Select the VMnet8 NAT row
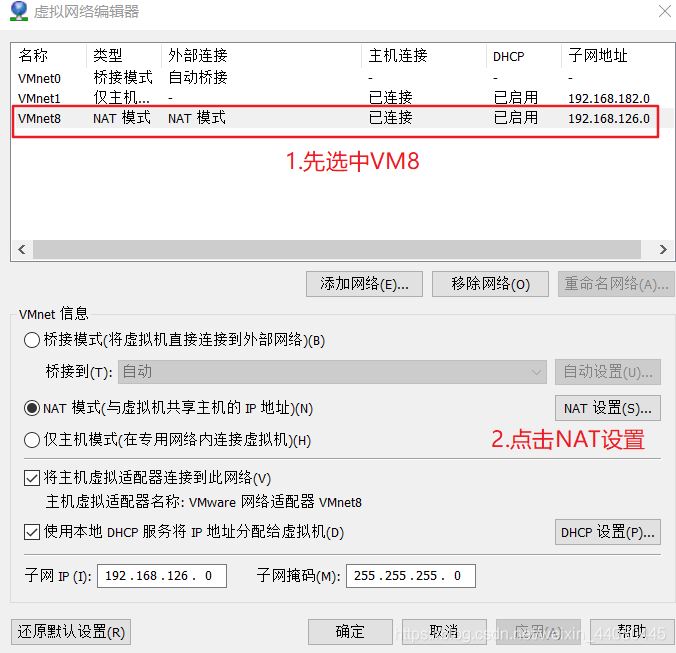The width and height of the screenshot is (676, 653). click(x=343, y=118)
